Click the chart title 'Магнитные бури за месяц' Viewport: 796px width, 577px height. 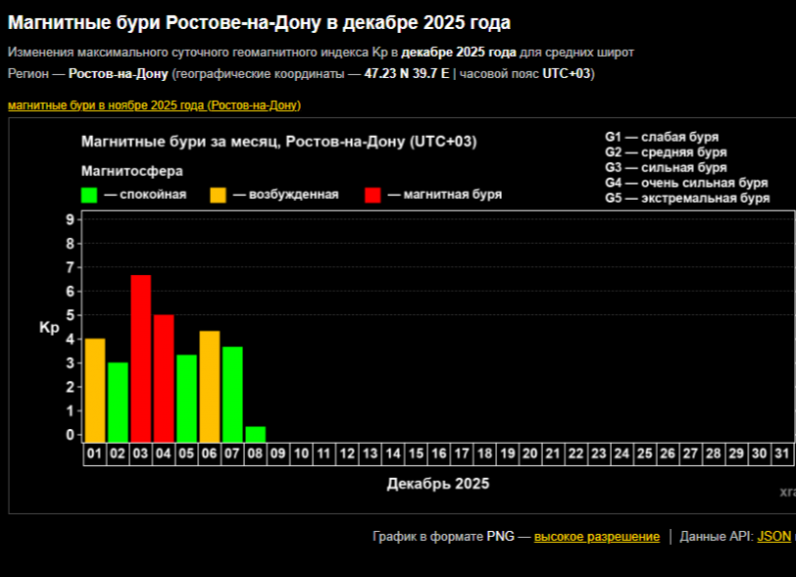click(x=278, y=142)
